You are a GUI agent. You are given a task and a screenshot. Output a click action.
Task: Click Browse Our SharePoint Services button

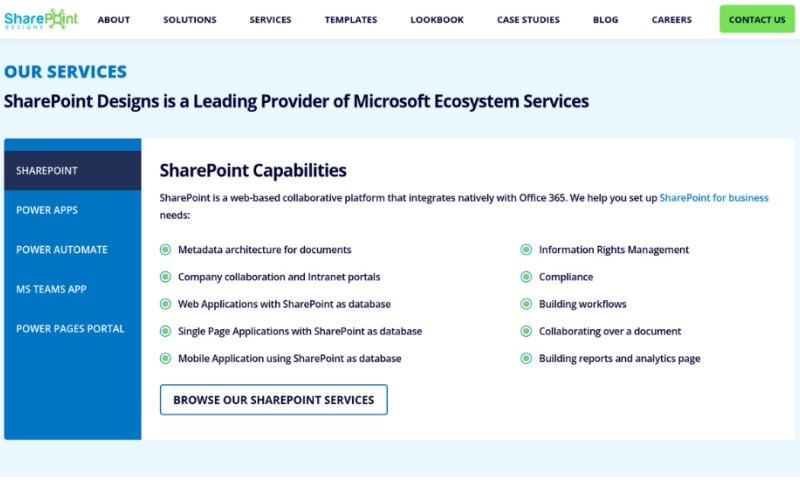(x=273, y=400)
